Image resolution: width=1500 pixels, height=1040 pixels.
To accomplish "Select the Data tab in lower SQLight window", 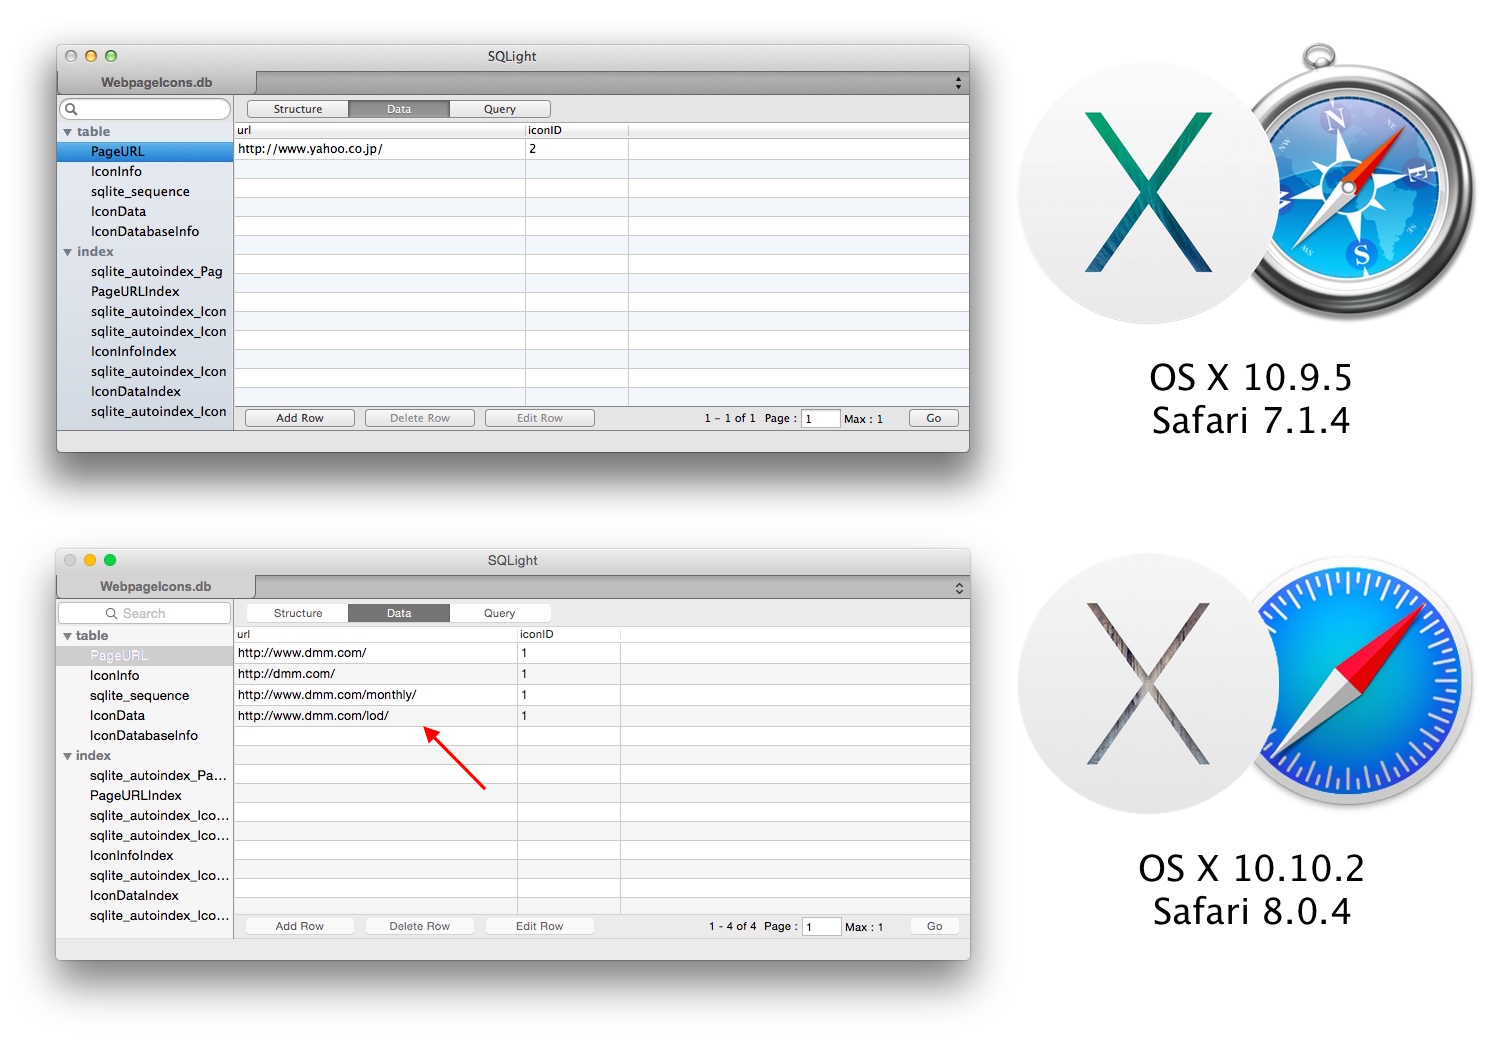I will (x=399, y=613).
